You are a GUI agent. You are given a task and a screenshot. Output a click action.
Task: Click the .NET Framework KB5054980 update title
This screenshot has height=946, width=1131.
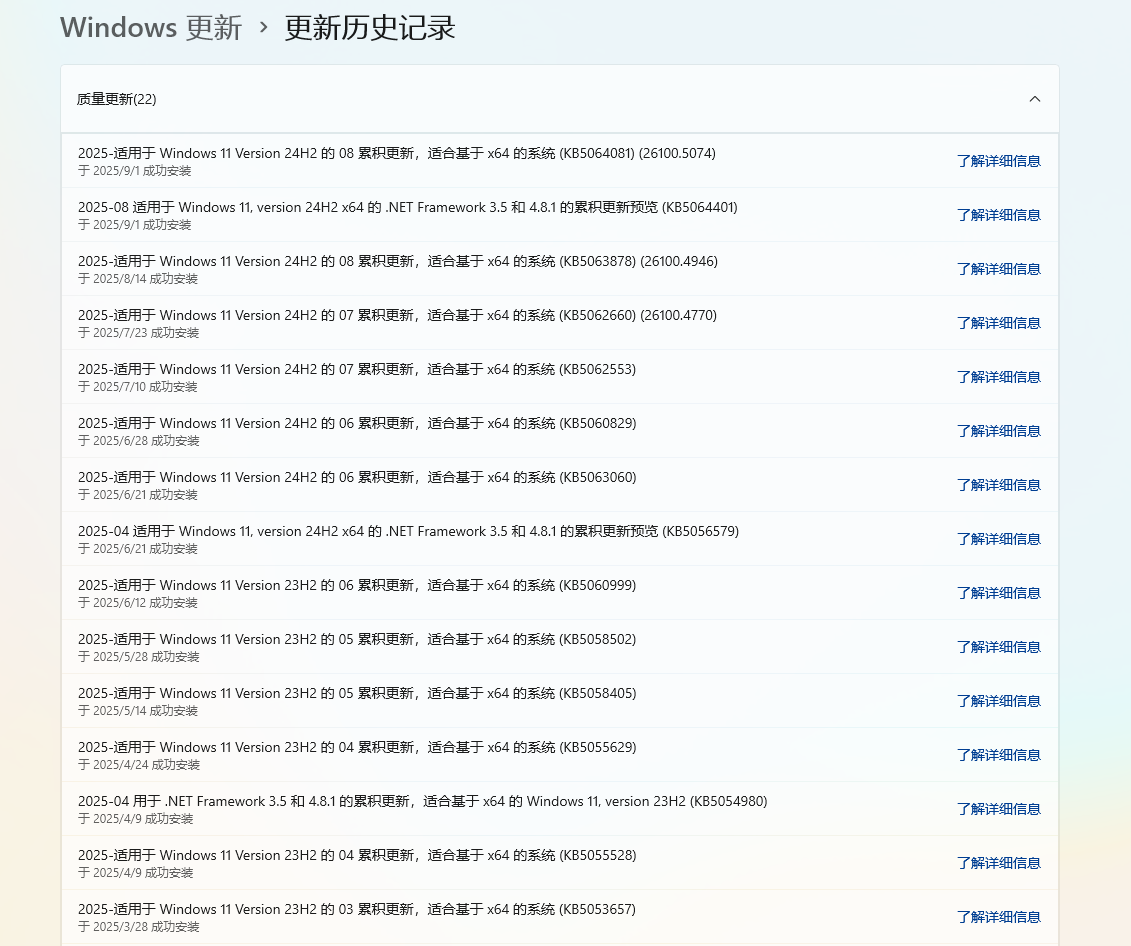pyautogui.click(x=423, y=802)
